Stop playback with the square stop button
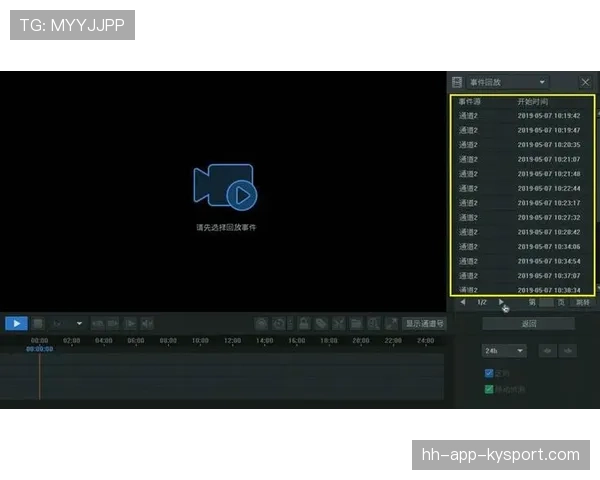Screen dimensions: 600x480 (x=38, y=324)
